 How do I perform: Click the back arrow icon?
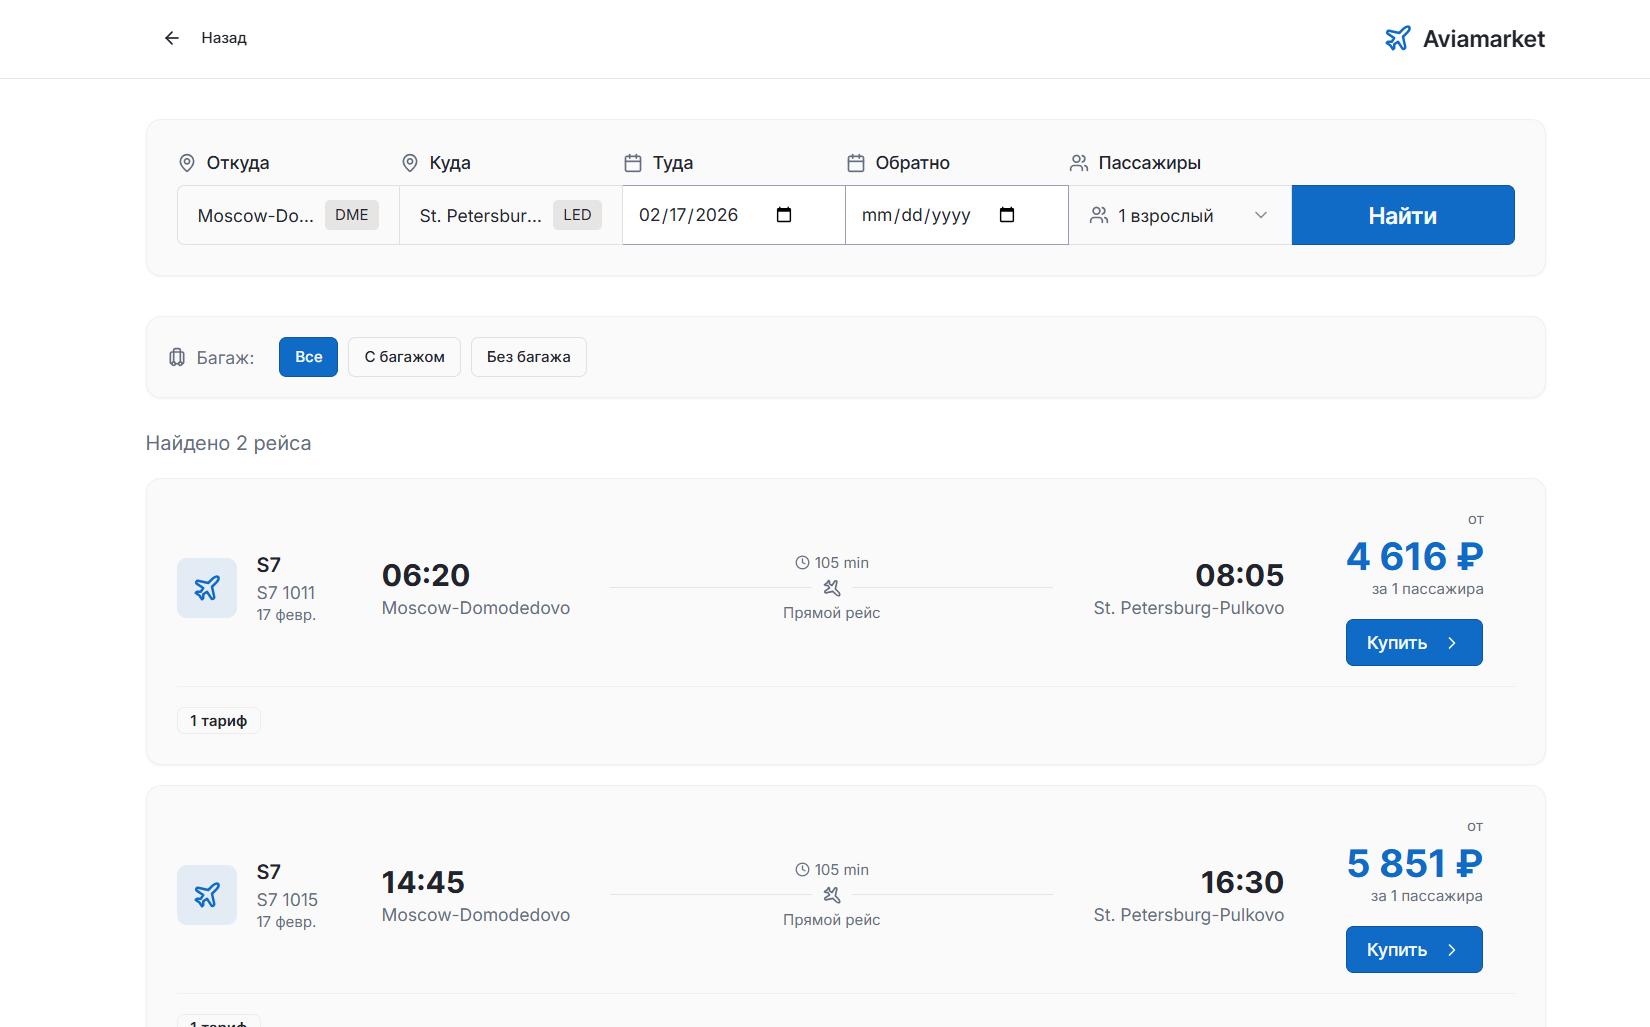click(172, 38)
